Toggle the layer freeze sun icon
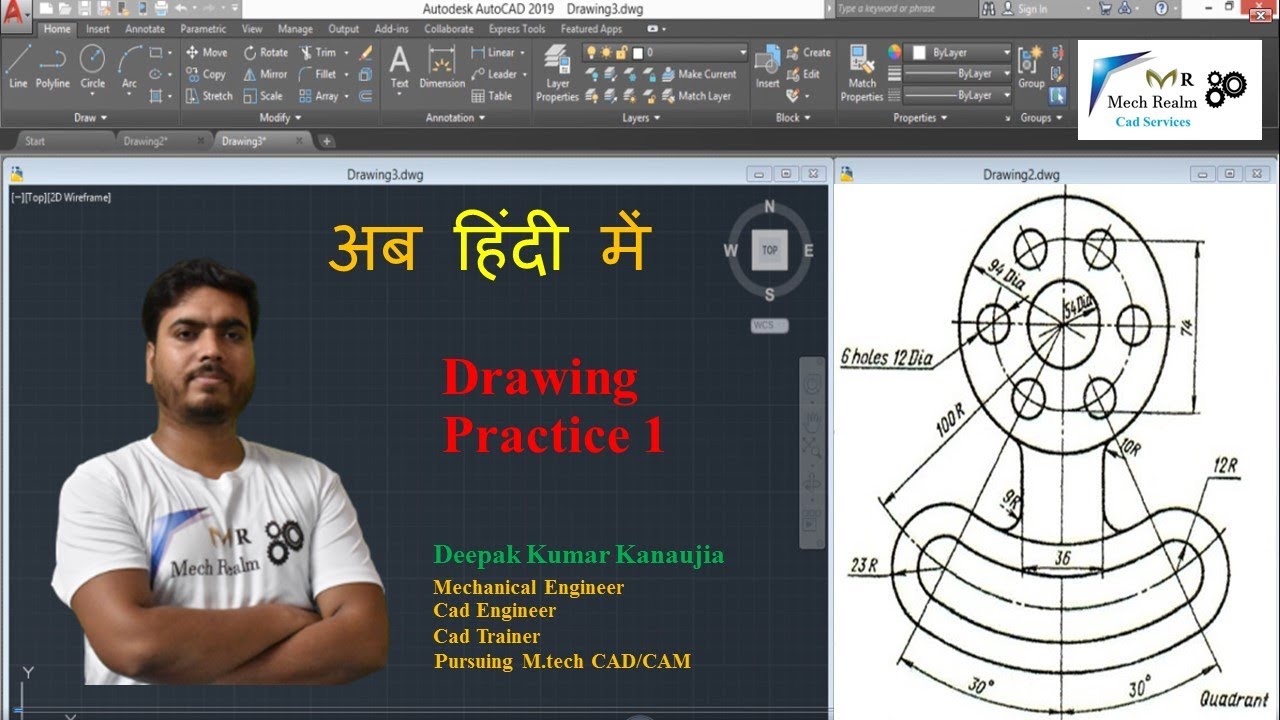This screenshot has width=1280, height=720. (606, 52)
